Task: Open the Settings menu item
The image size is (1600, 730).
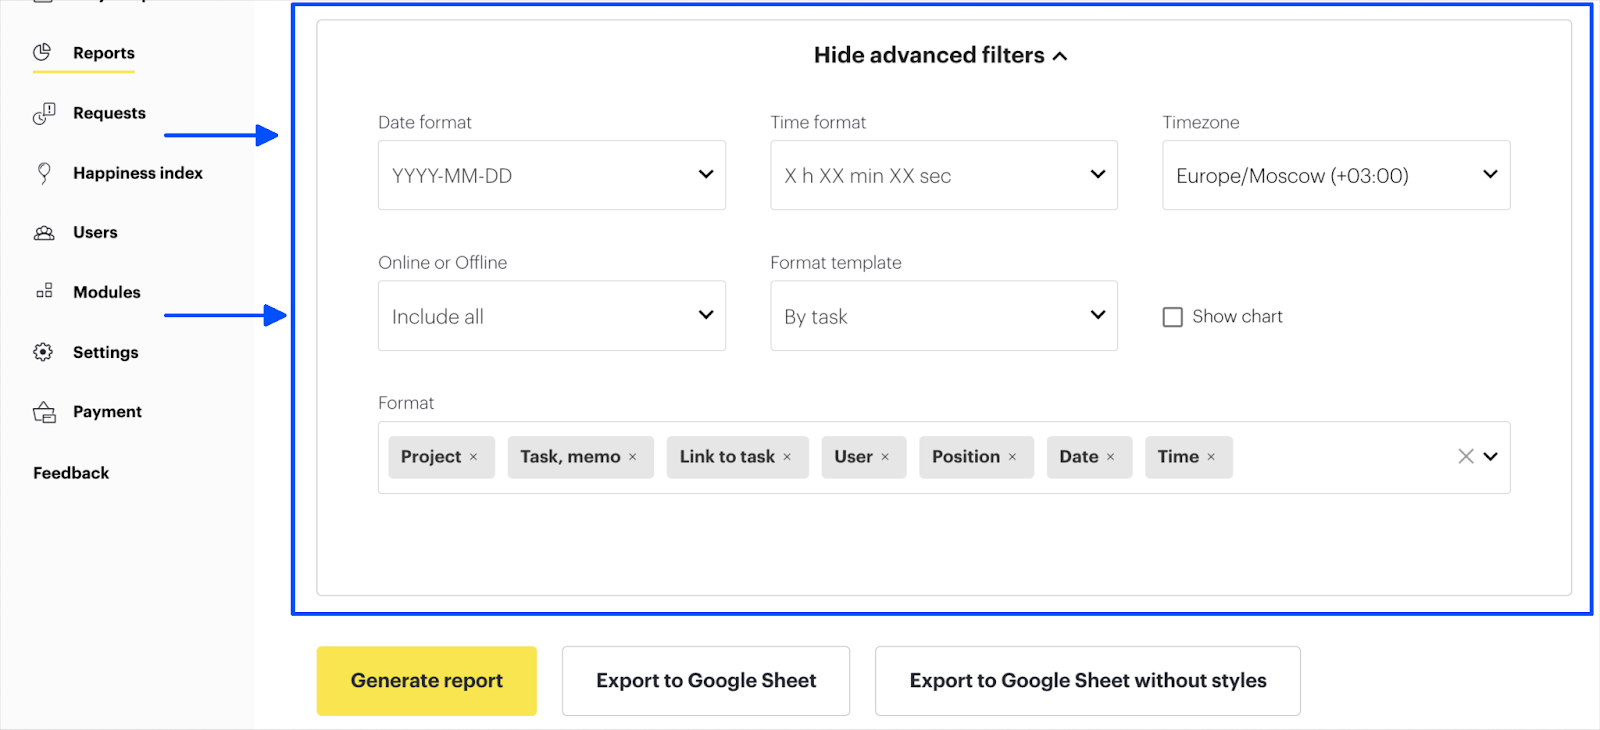Action: pos(106,352)
